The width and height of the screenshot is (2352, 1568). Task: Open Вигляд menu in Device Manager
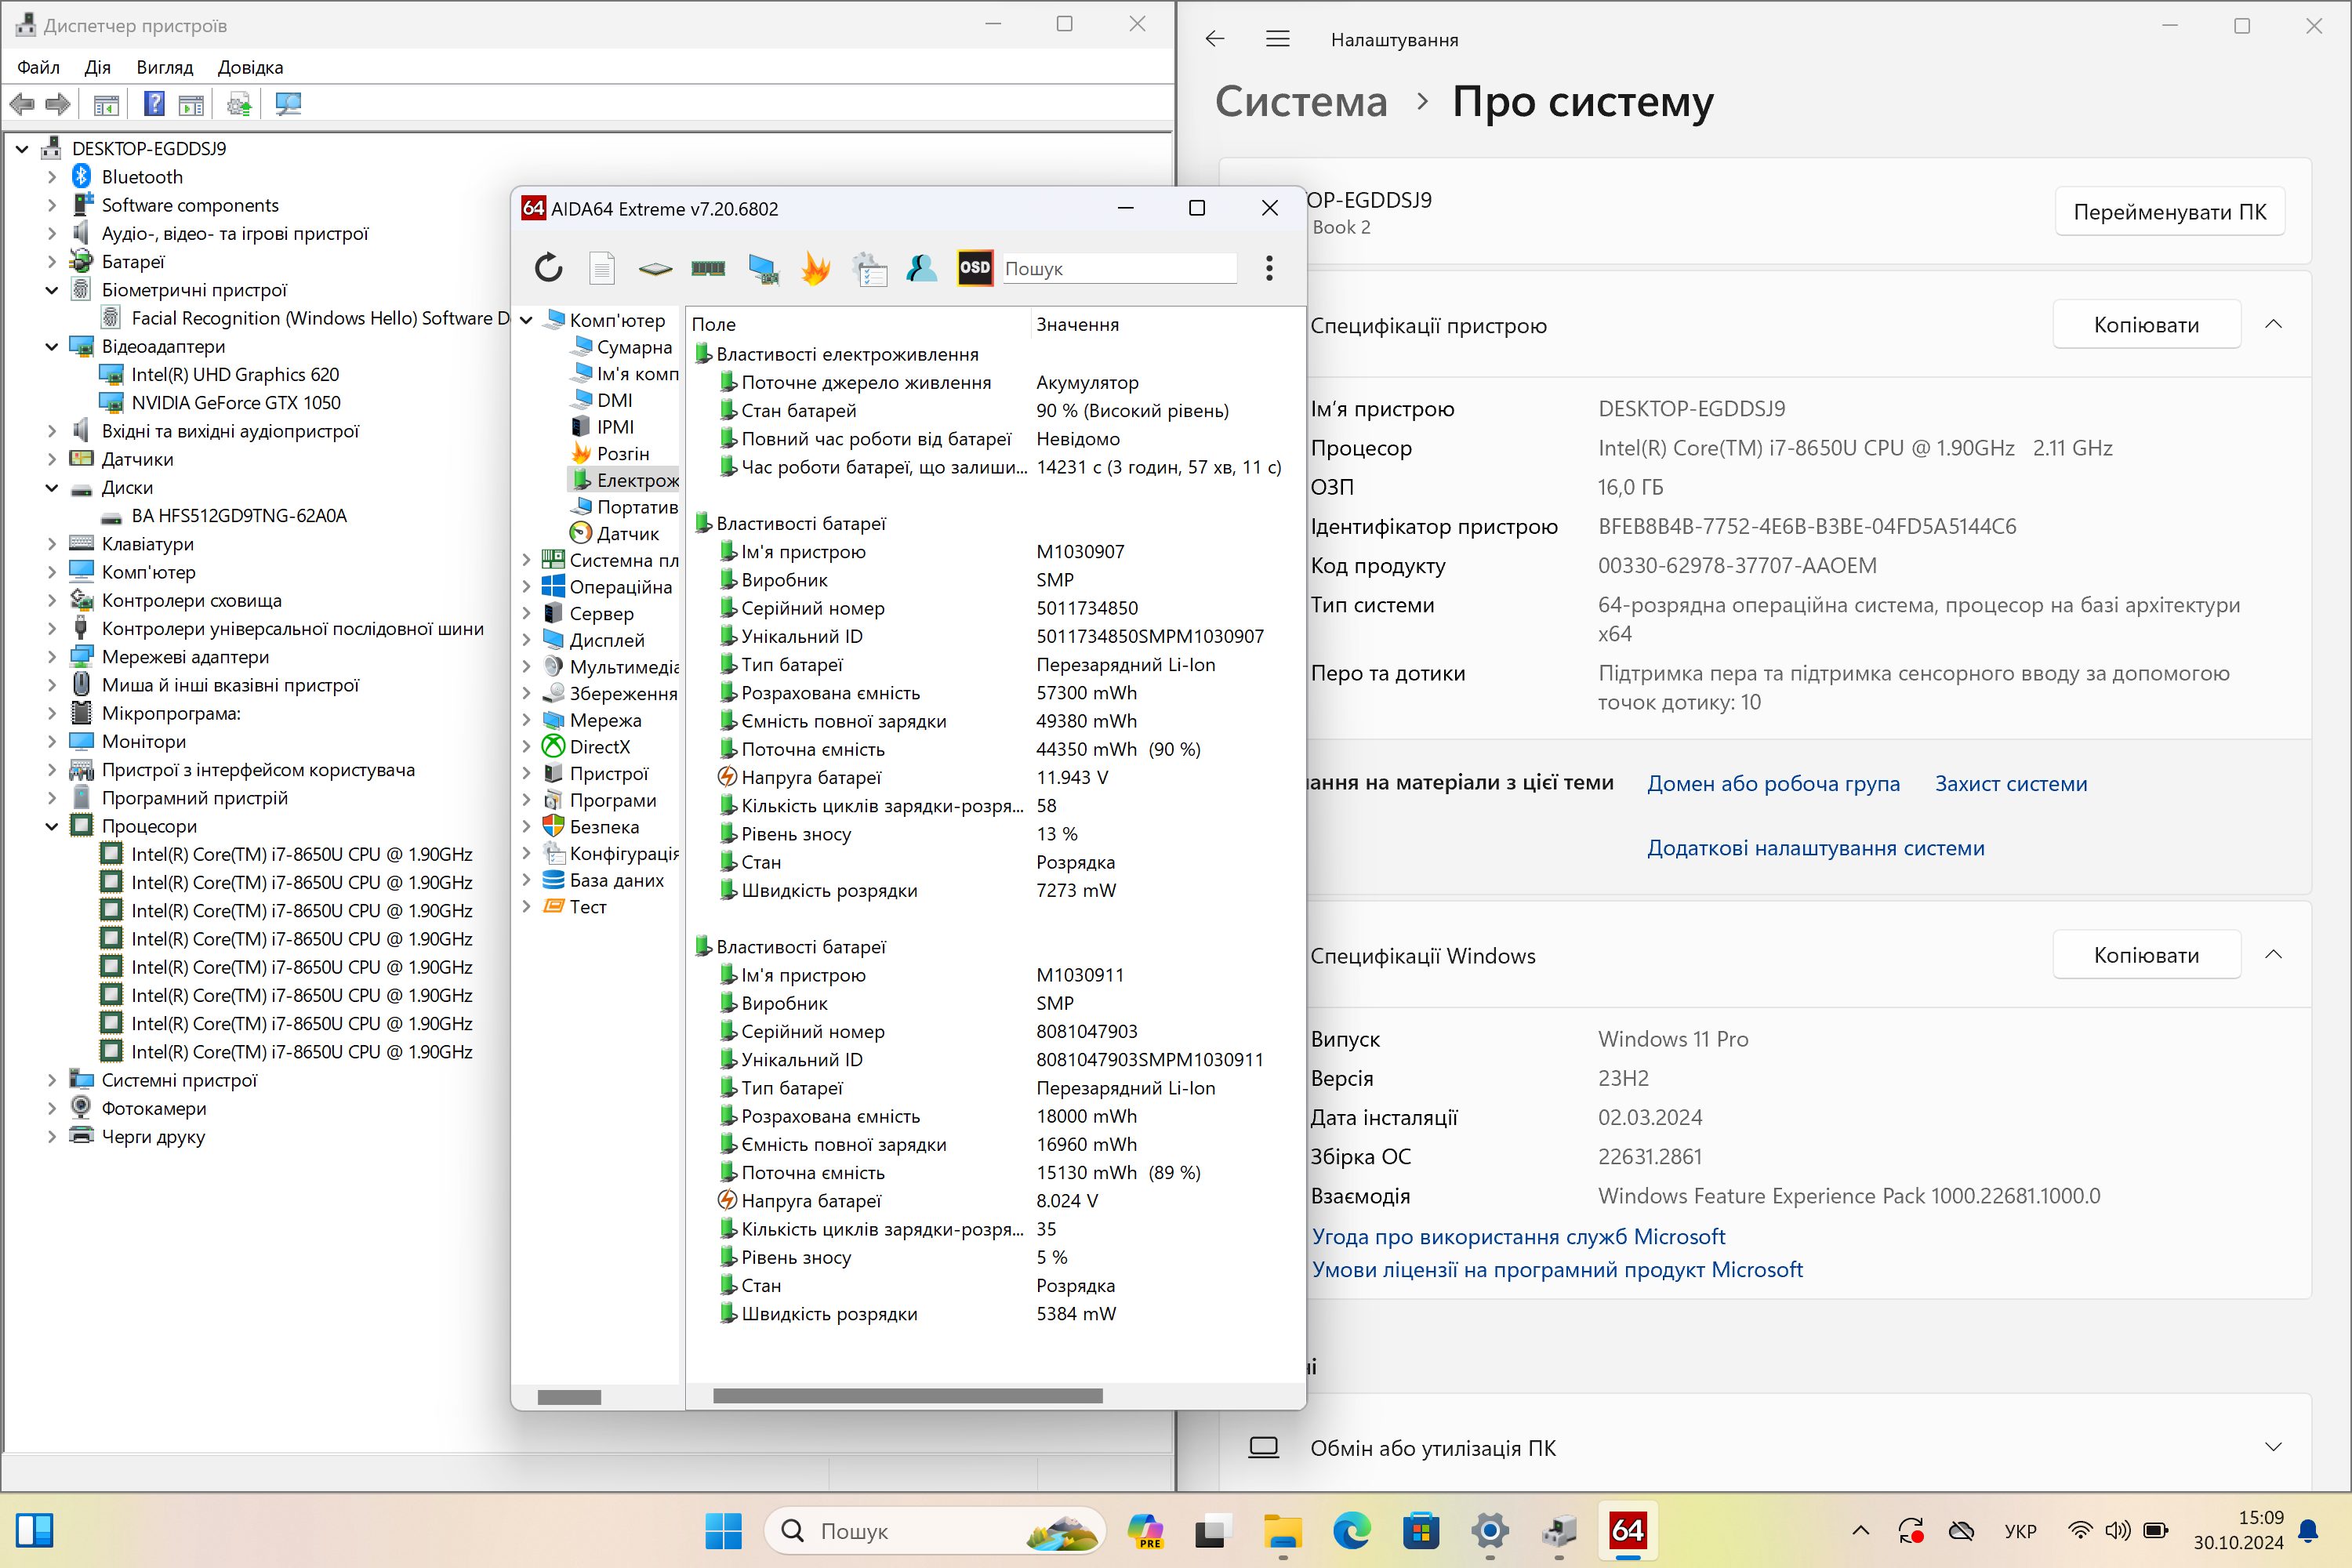(165, 67)
